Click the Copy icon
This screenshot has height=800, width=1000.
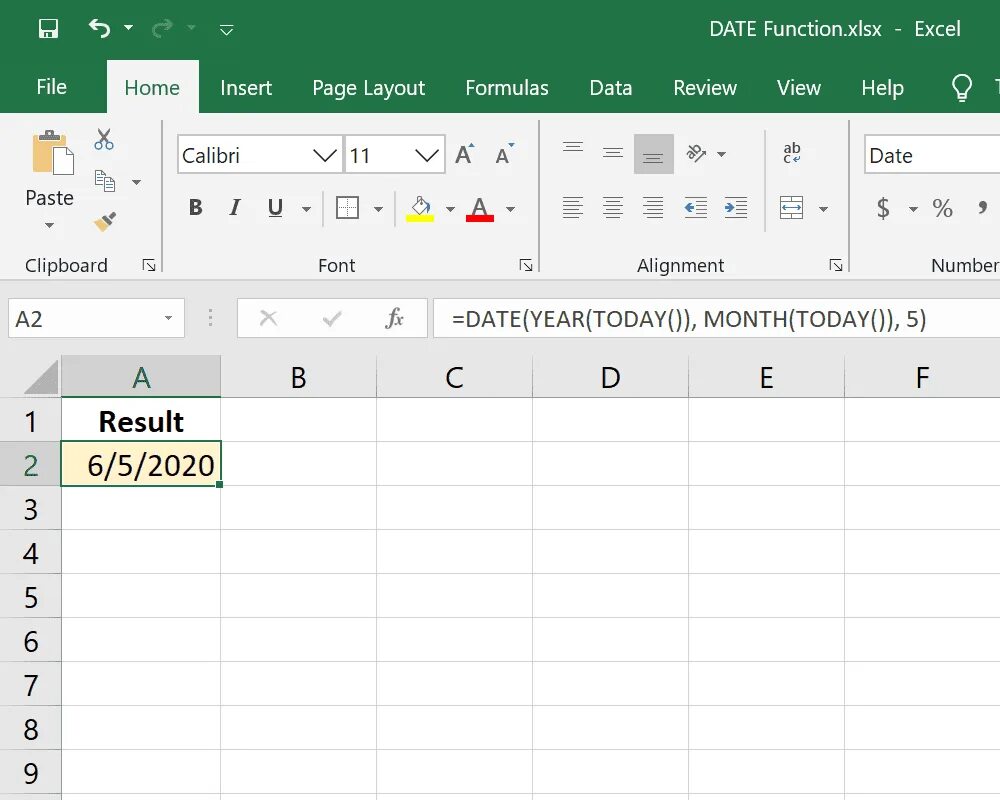pos(105,181)
